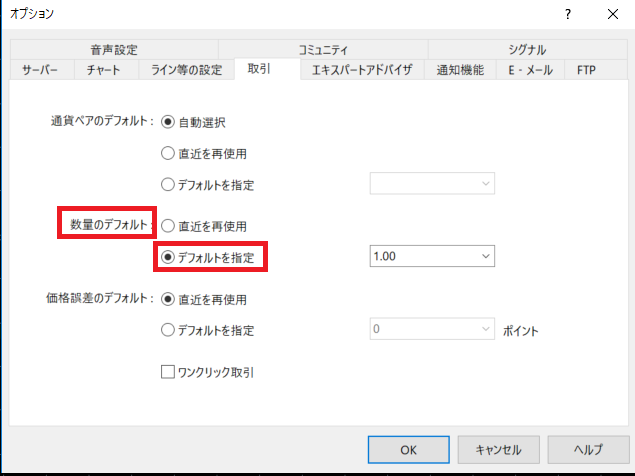Click the キャンセル button

click(499, 449)
